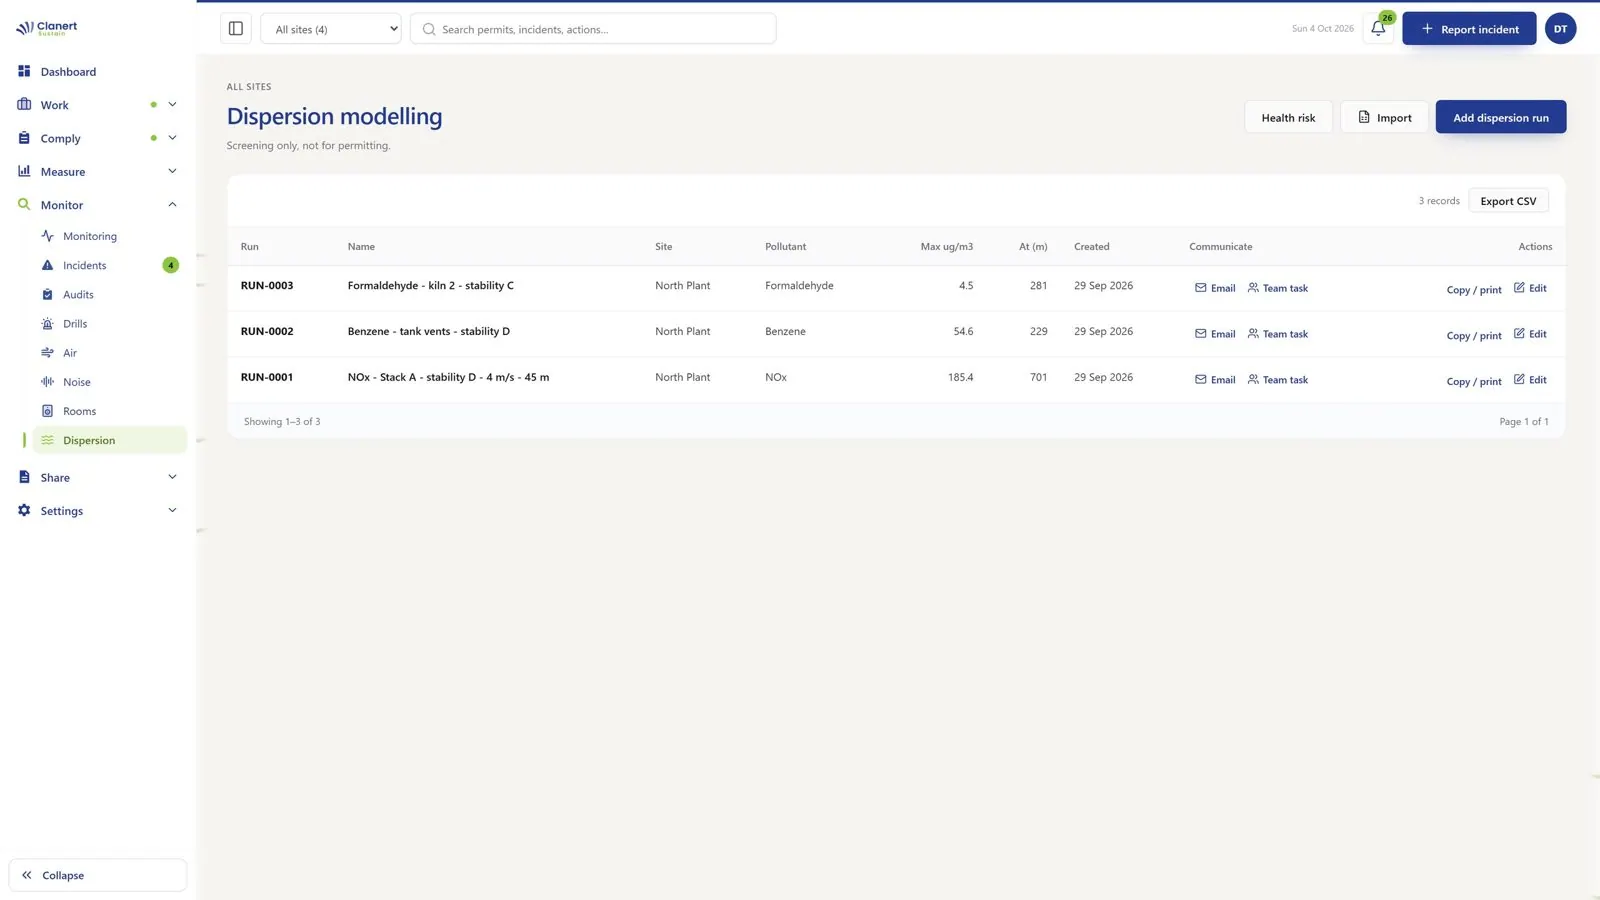This screenshot has width=1600, height=900.
Task: Export the table as CSV
Action: click(x=1508, y=201)
